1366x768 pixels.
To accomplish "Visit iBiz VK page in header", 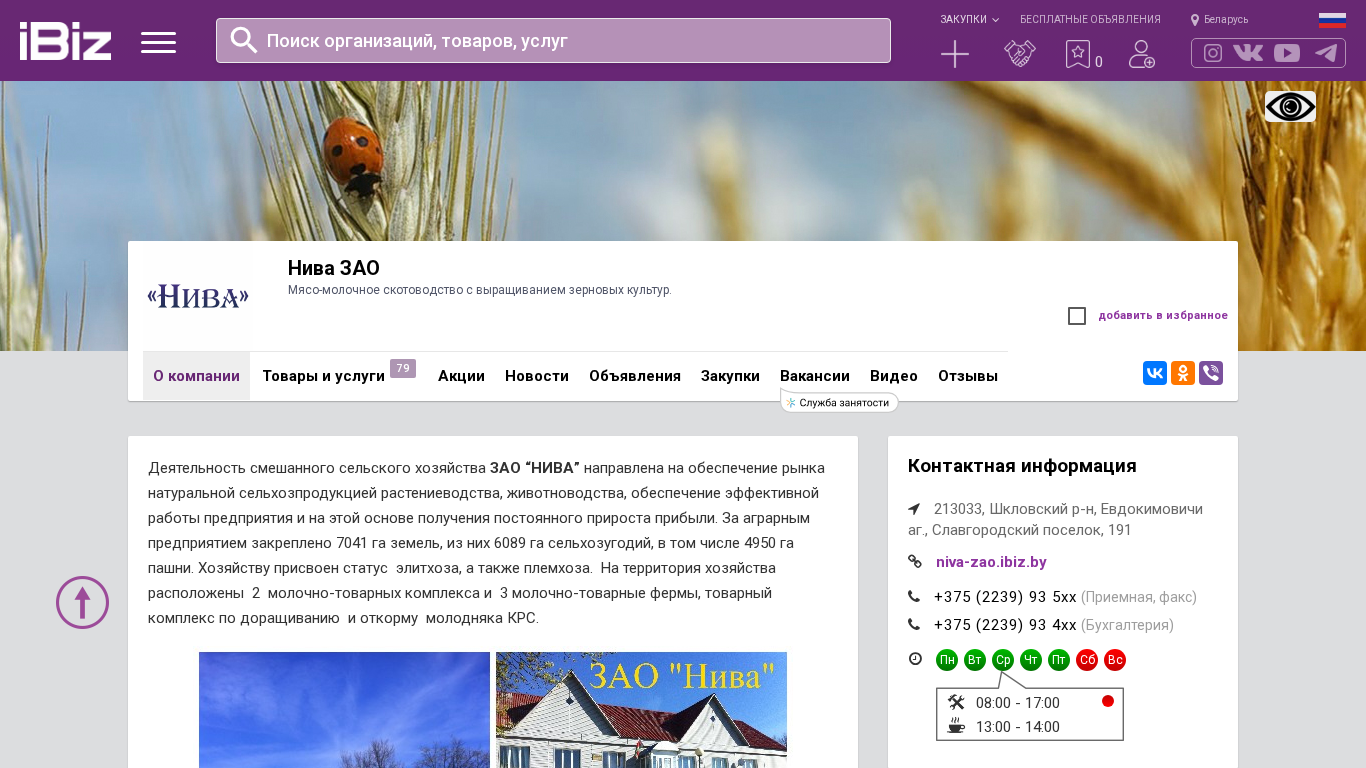I will pos(1248,53).
